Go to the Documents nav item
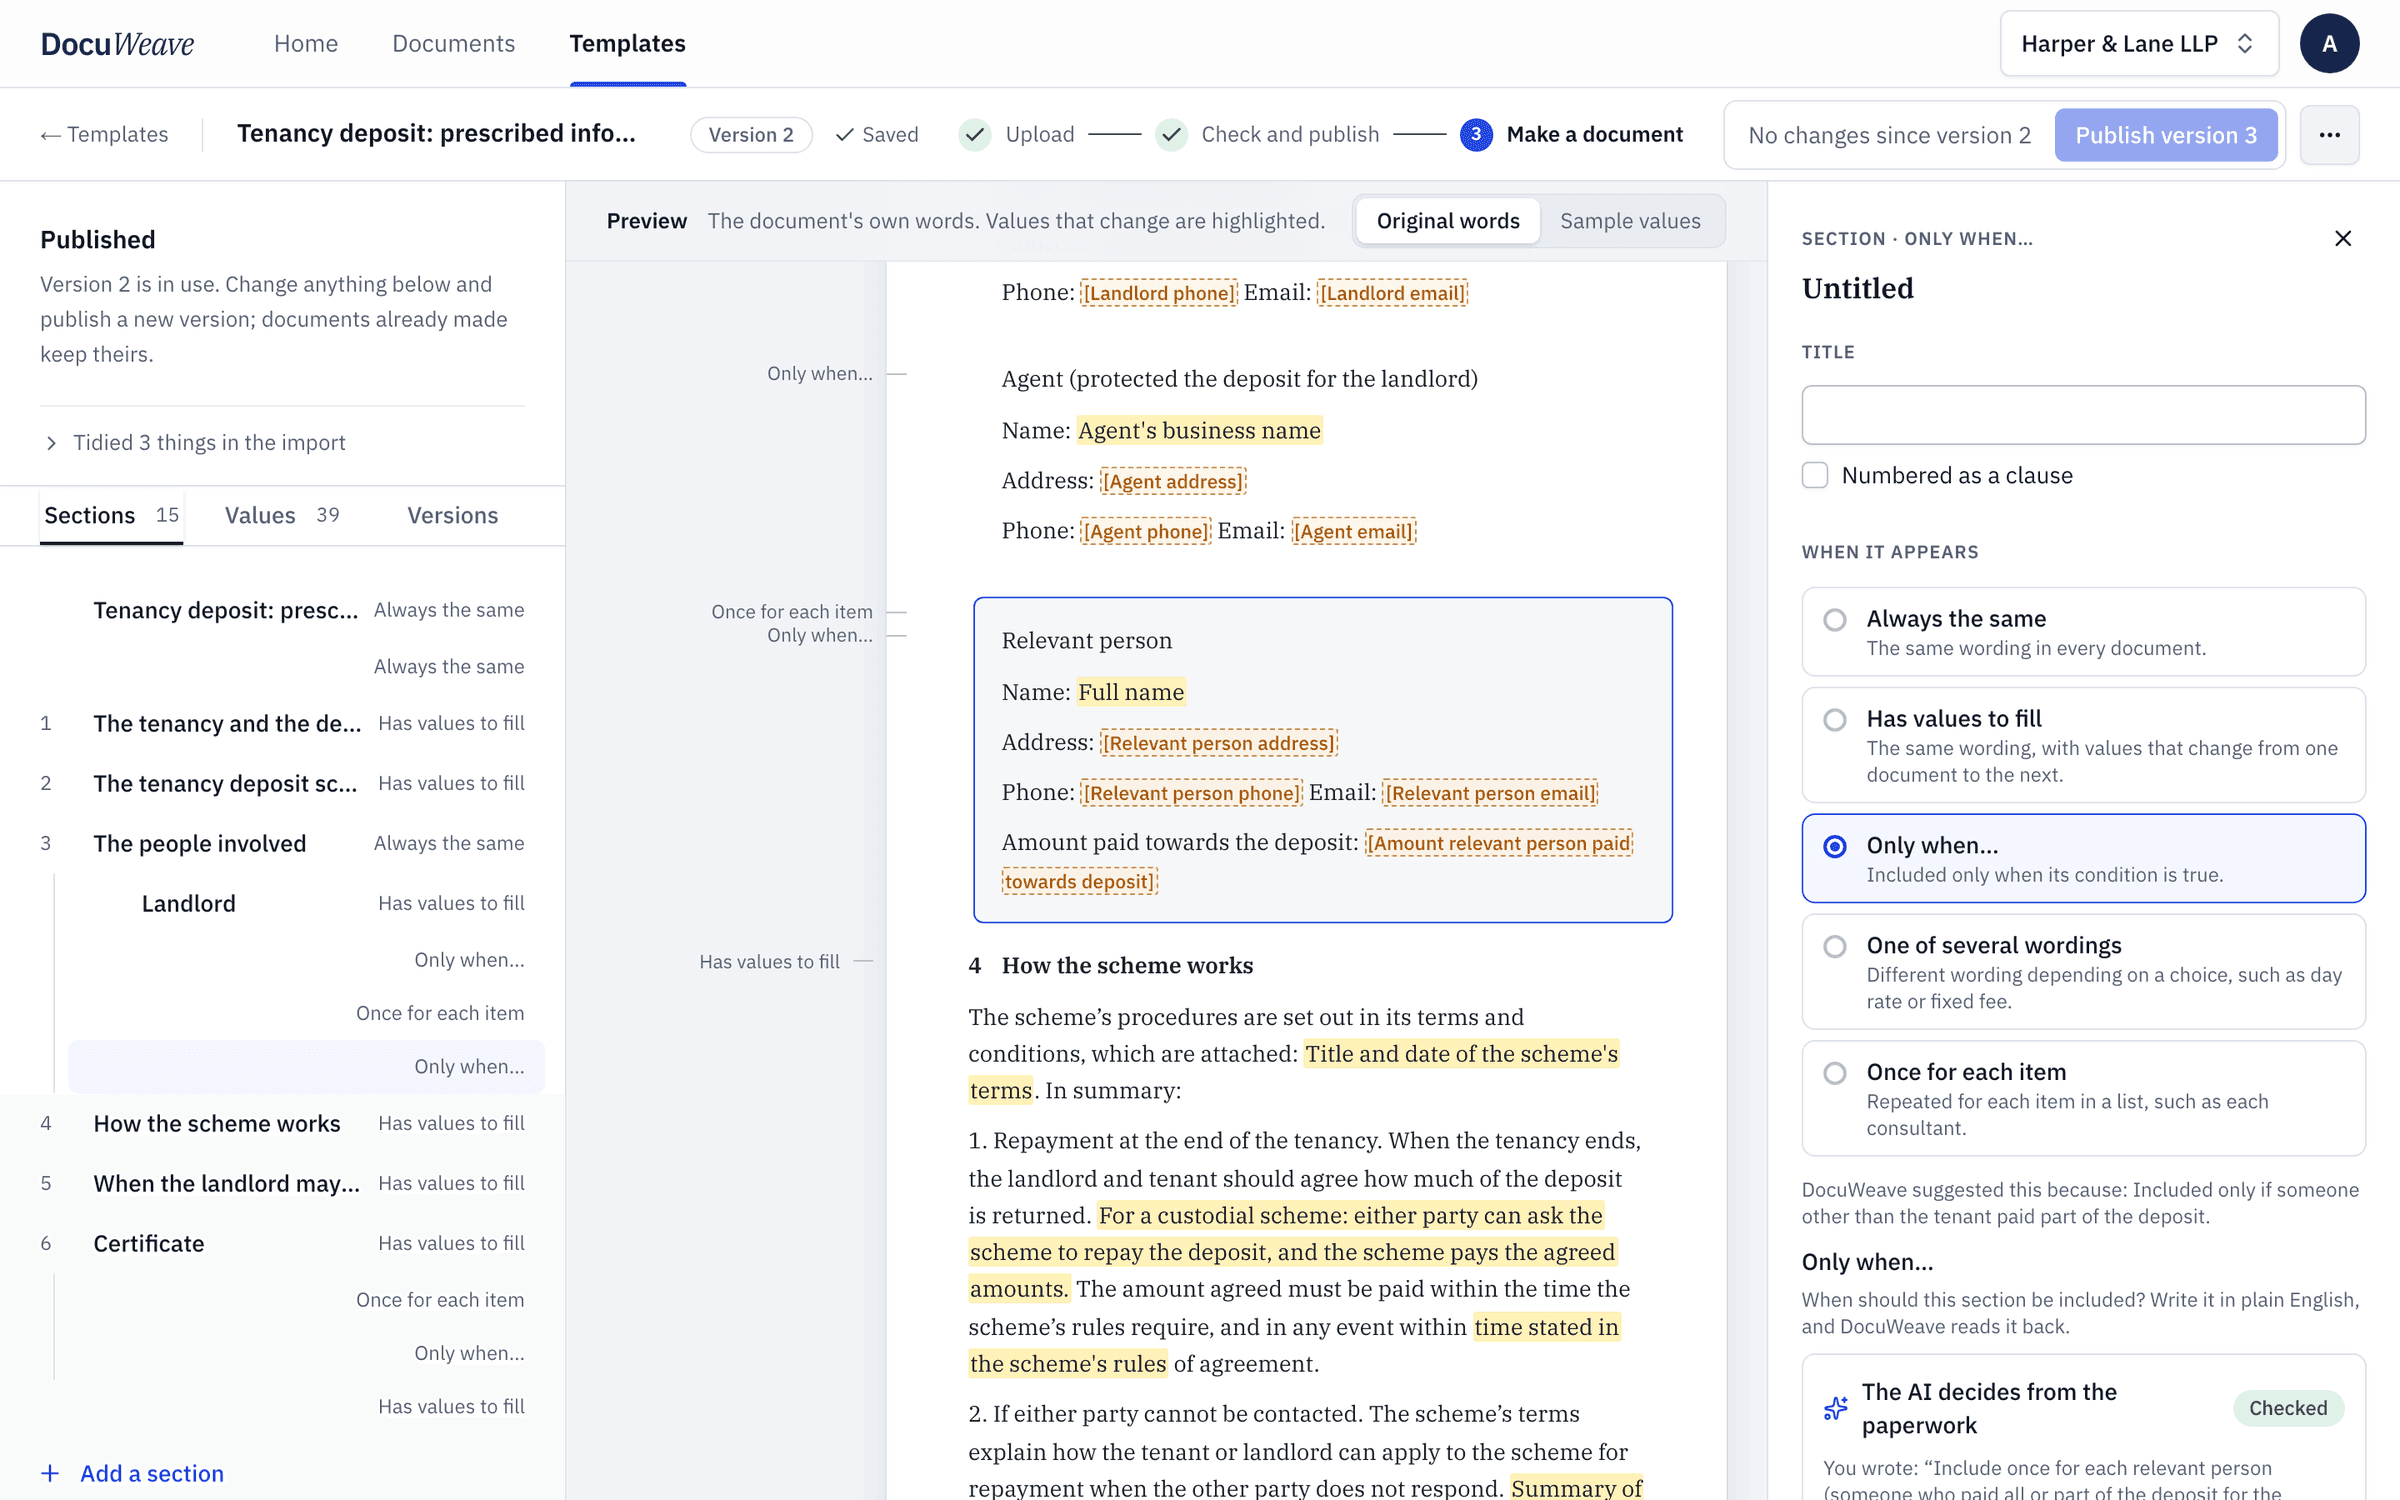This screenshot has width=2400, height=1500. pyautogui.click(x=453, y=43)
